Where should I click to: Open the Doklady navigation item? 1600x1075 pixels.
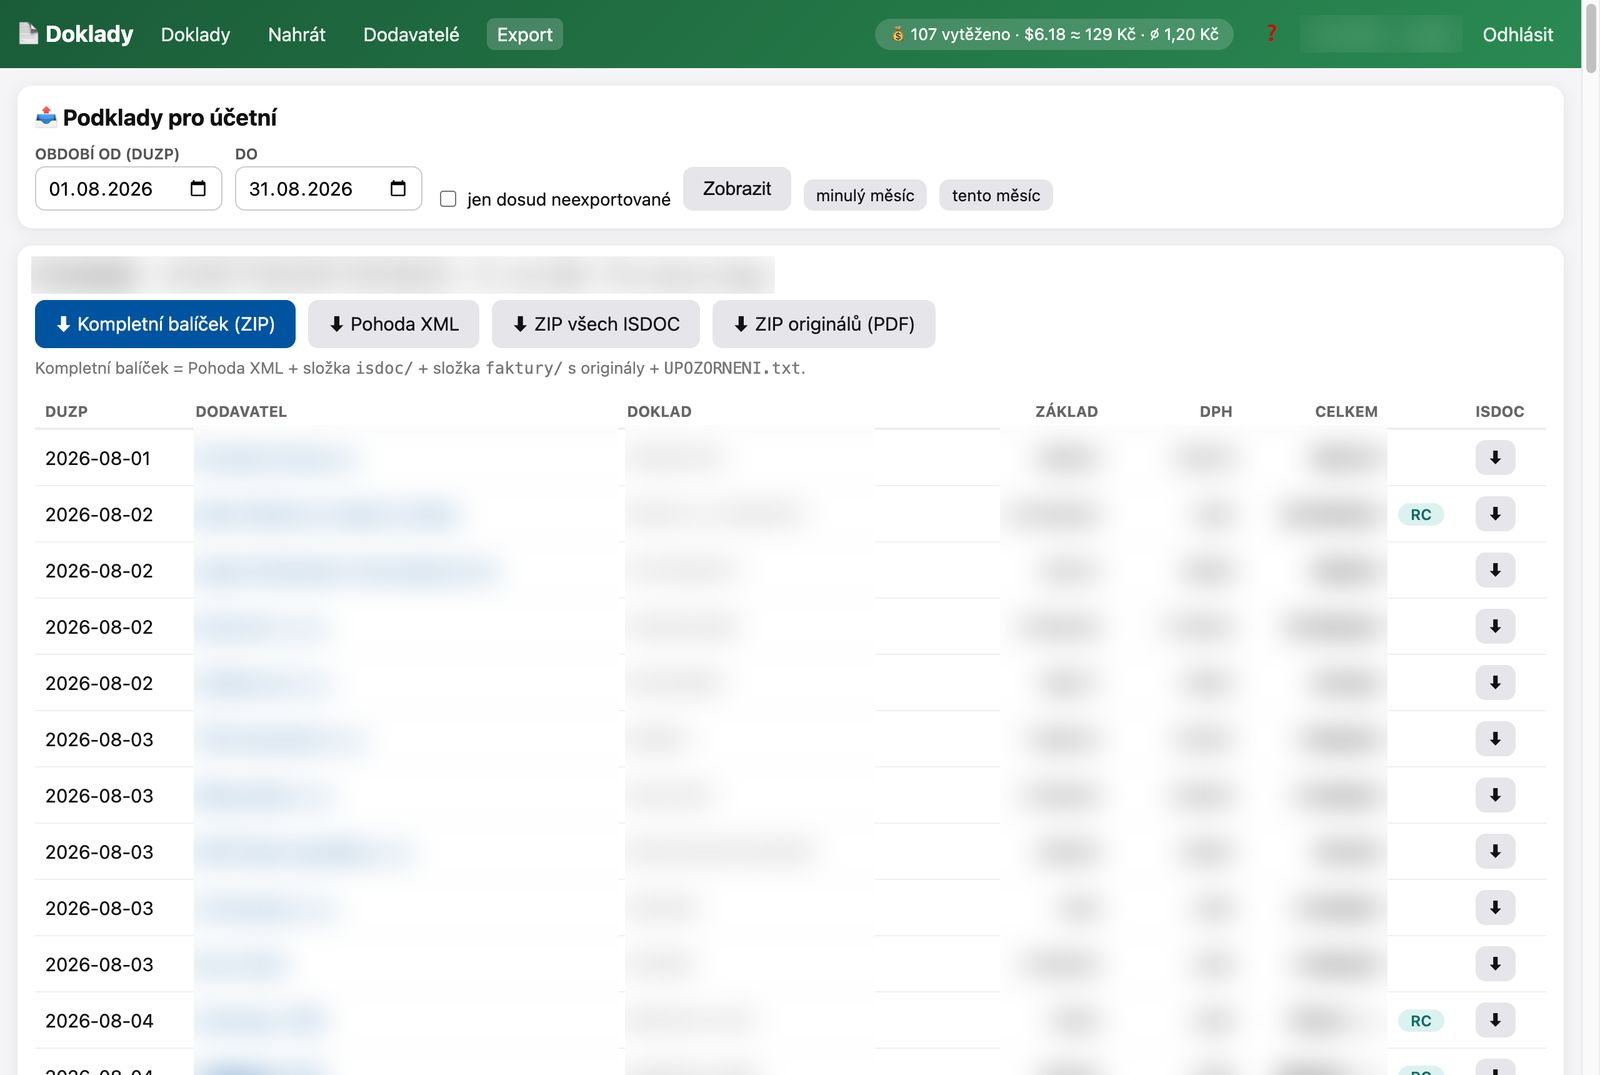click(x=195, y=34)
